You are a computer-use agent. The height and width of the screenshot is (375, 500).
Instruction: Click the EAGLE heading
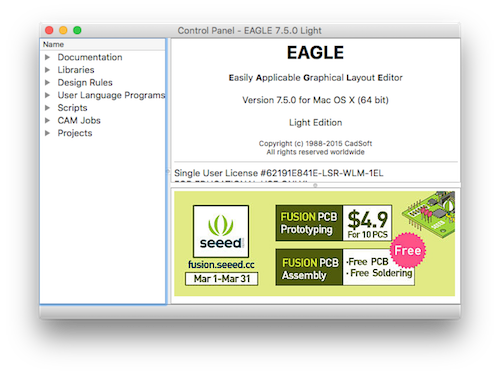pos(315,53)
